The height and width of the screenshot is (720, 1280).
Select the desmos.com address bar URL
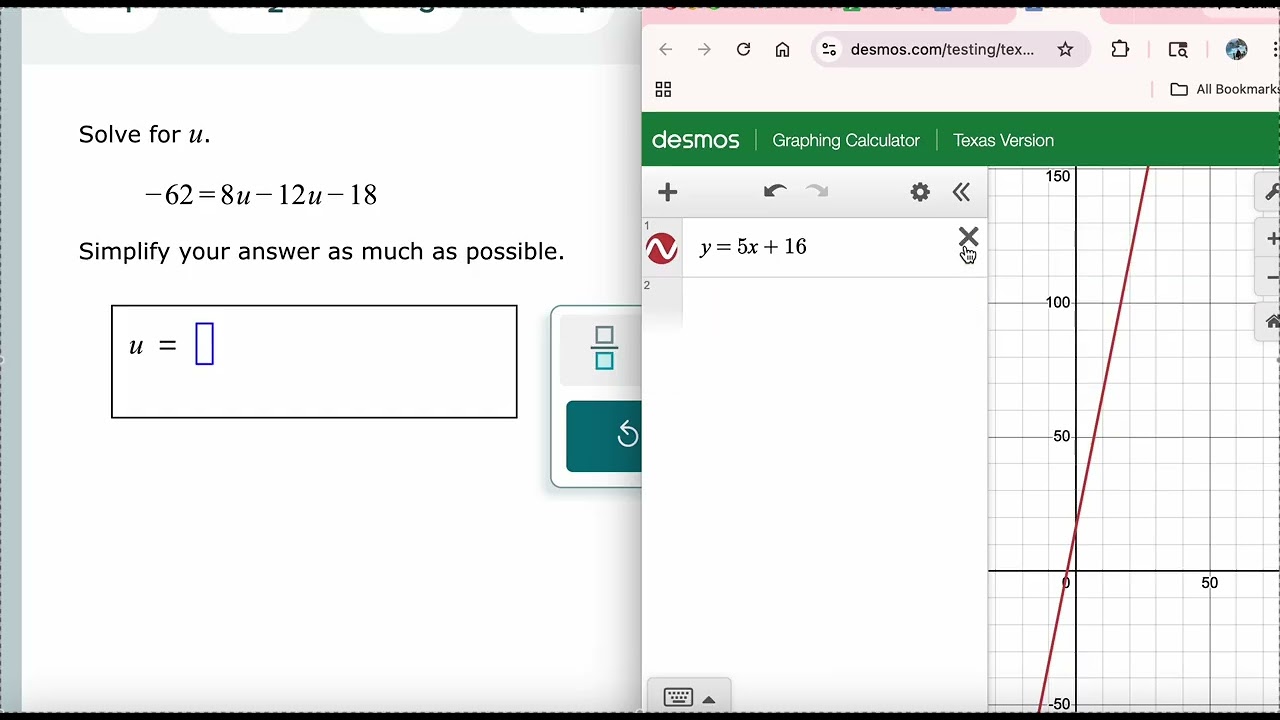(942, 49)
